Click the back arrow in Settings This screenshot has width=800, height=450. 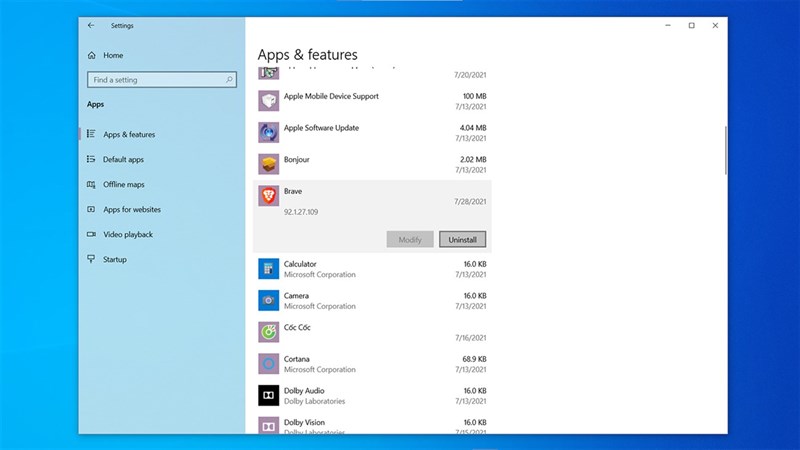click(92, 25)
